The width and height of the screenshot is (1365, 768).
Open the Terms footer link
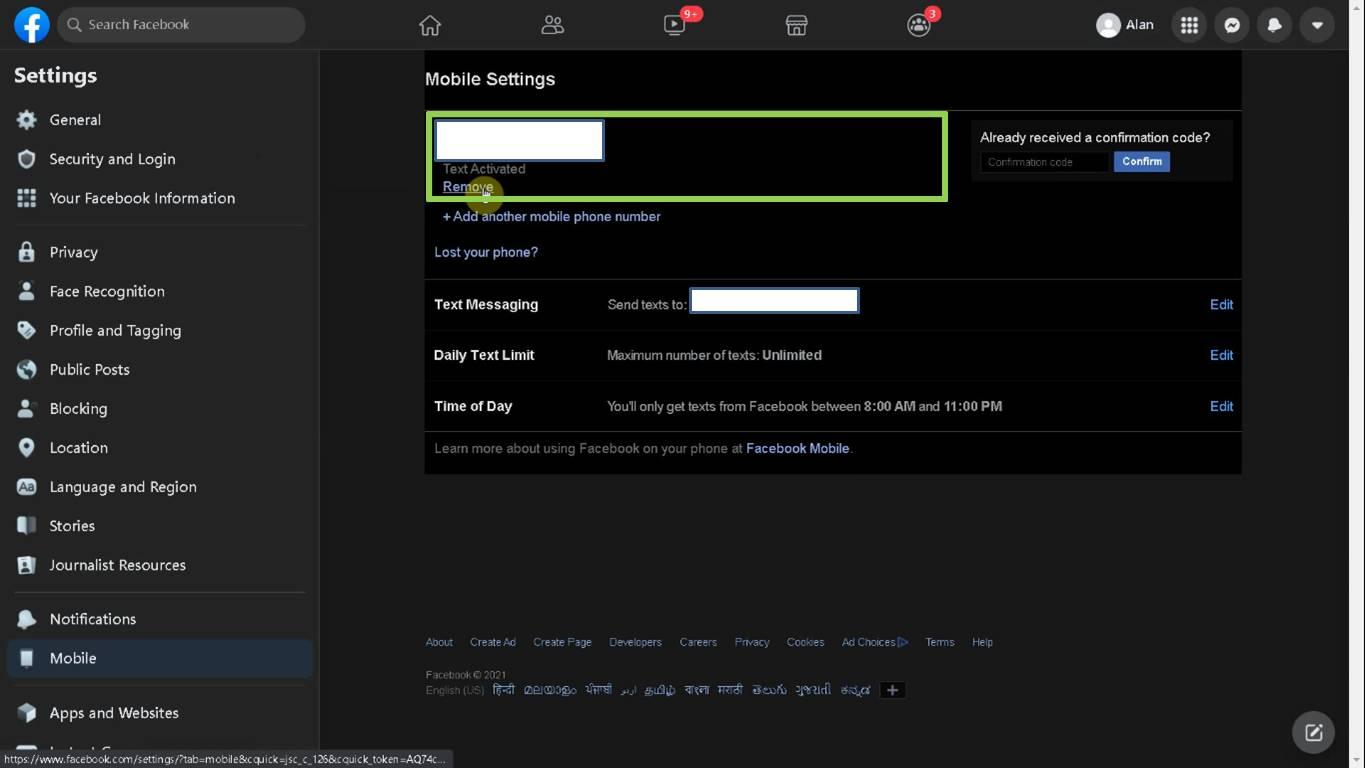pos(939,642)
